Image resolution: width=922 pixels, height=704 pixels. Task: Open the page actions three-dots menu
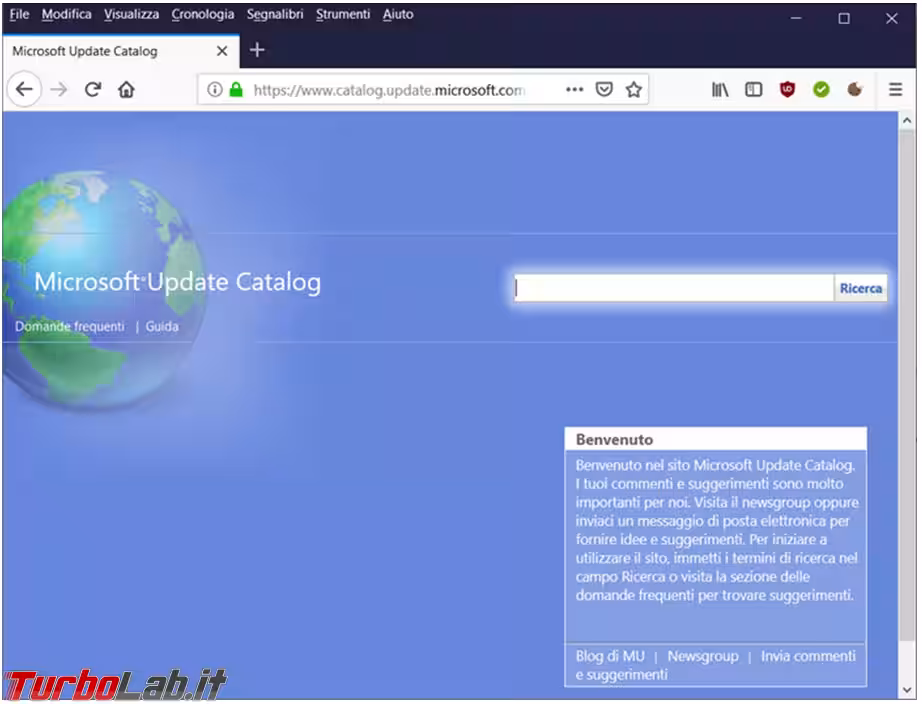pyautogui.click(x=574, y=90)
